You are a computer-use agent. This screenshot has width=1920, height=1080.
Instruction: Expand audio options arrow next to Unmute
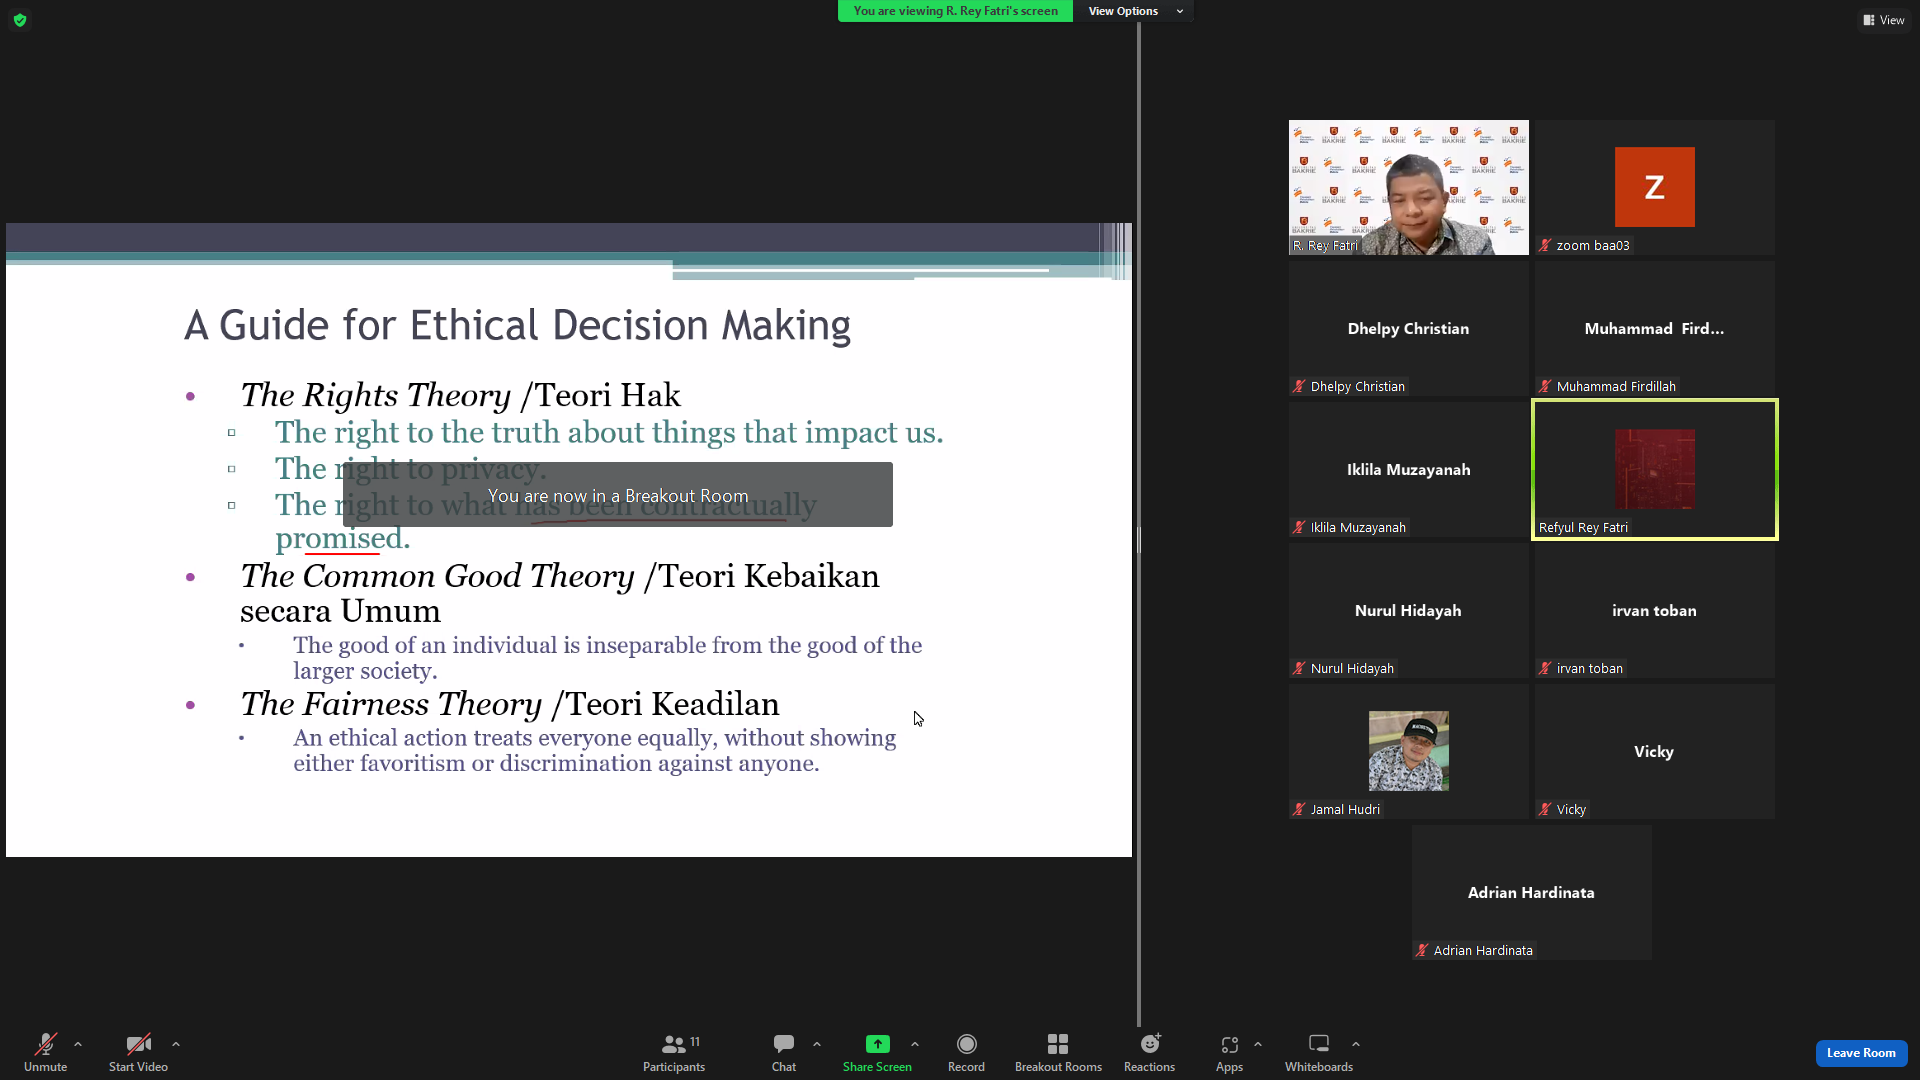(78, 1044)
